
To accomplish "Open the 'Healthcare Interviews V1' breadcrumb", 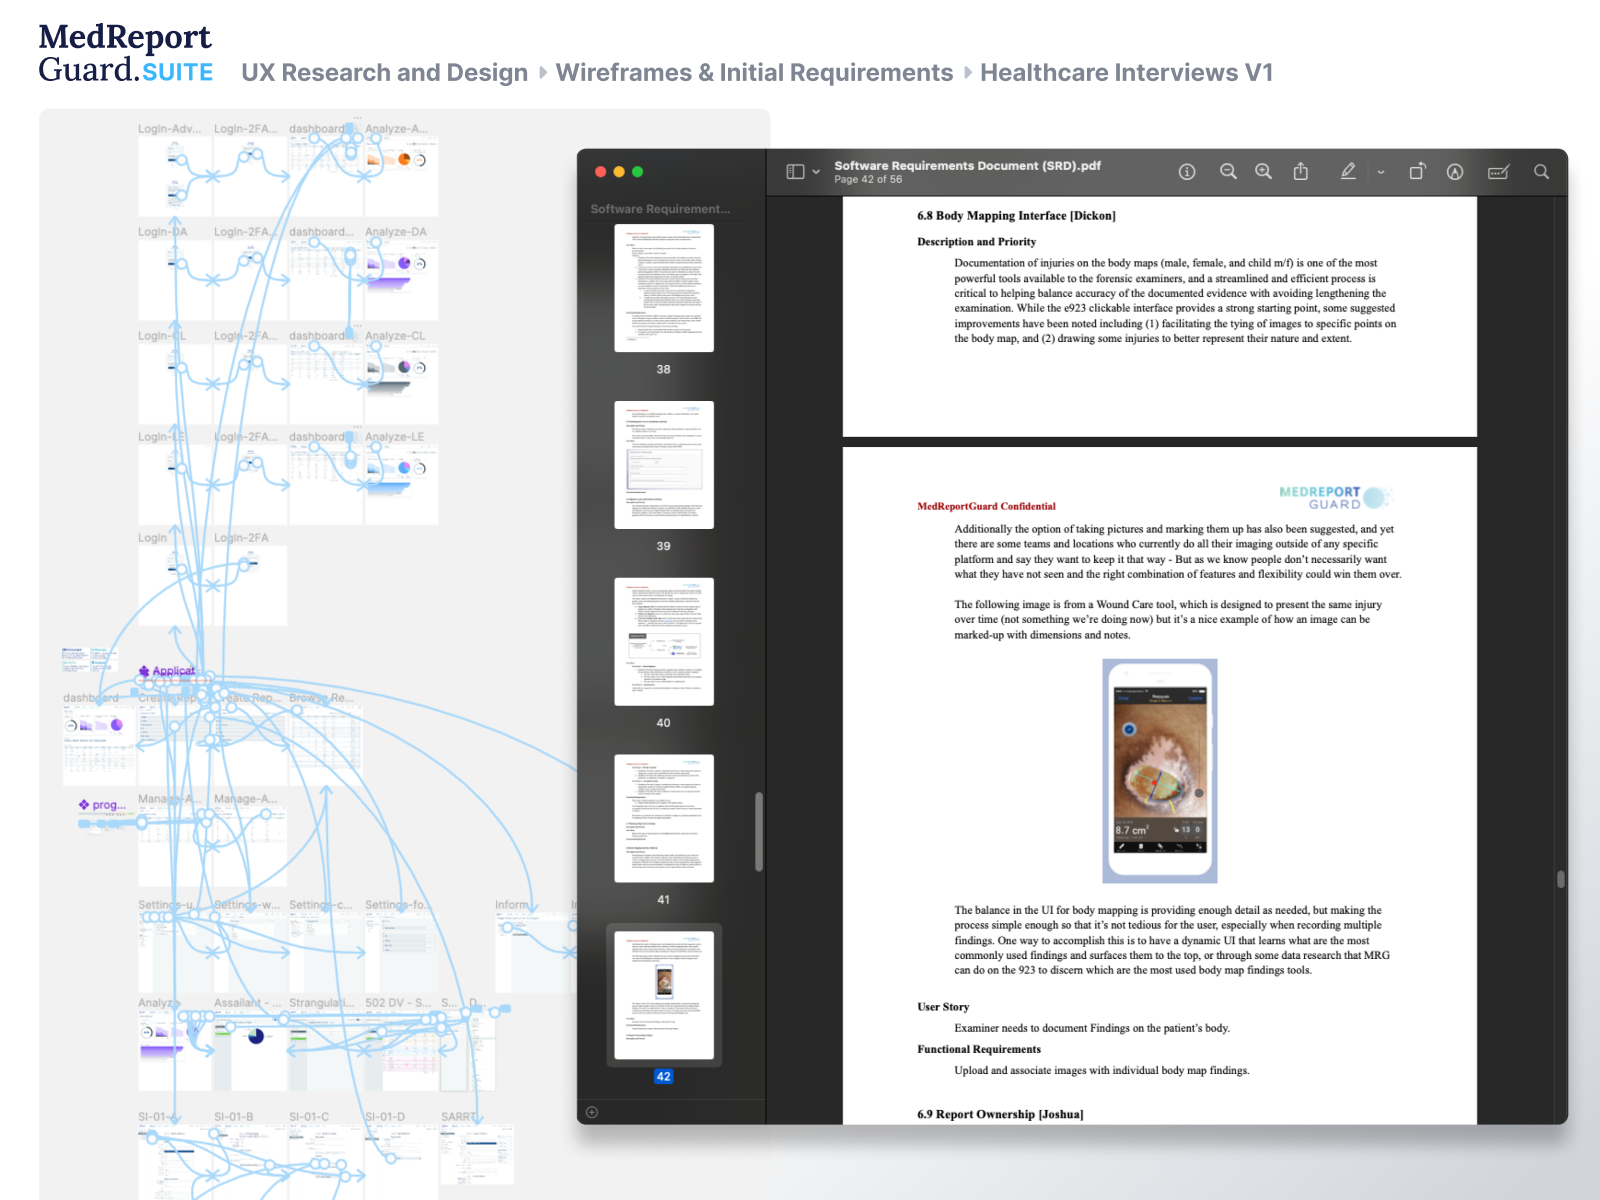I will click(1127, 73).
